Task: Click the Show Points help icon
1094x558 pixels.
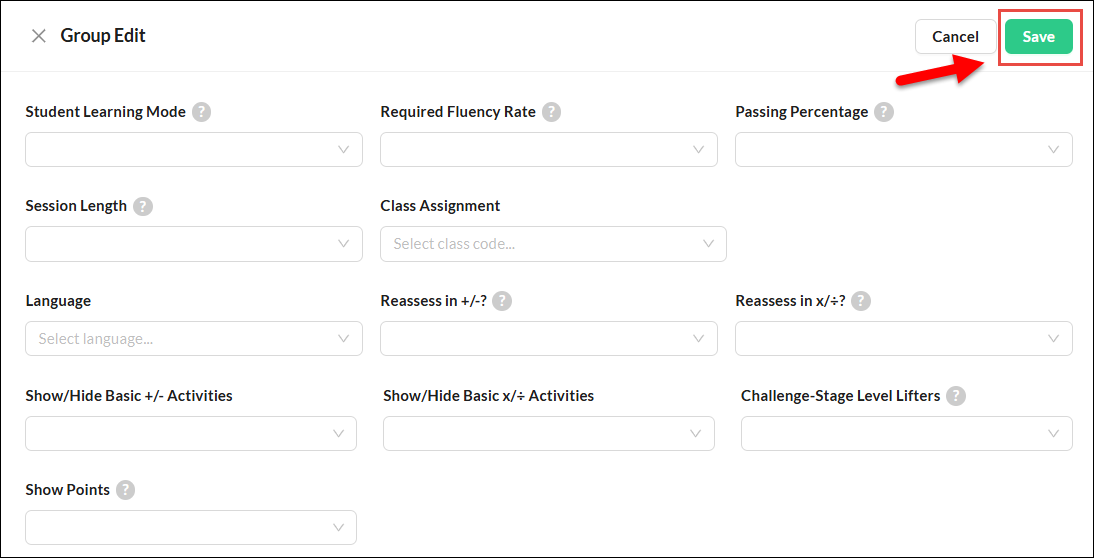Action: pyautogui.click(x=125, y=490)
